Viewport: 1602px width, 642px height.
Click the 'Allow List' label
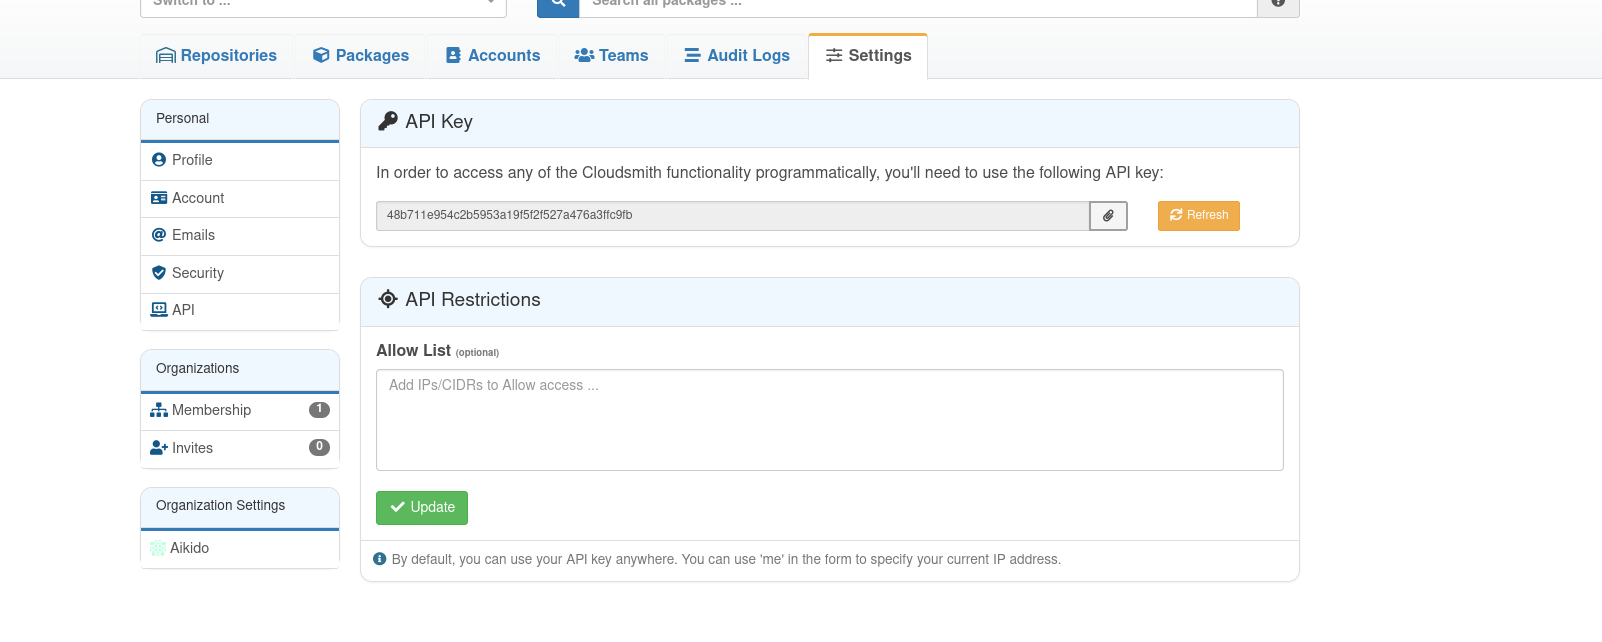click(x=414, y=351)
